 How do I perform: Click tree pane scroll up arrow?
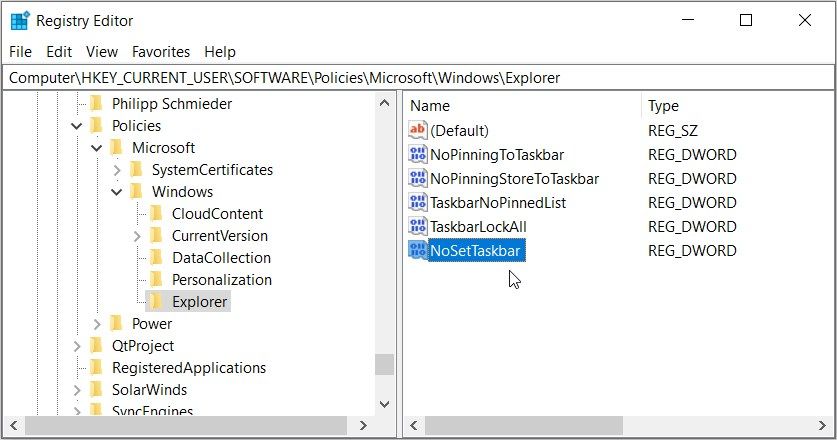384,103
